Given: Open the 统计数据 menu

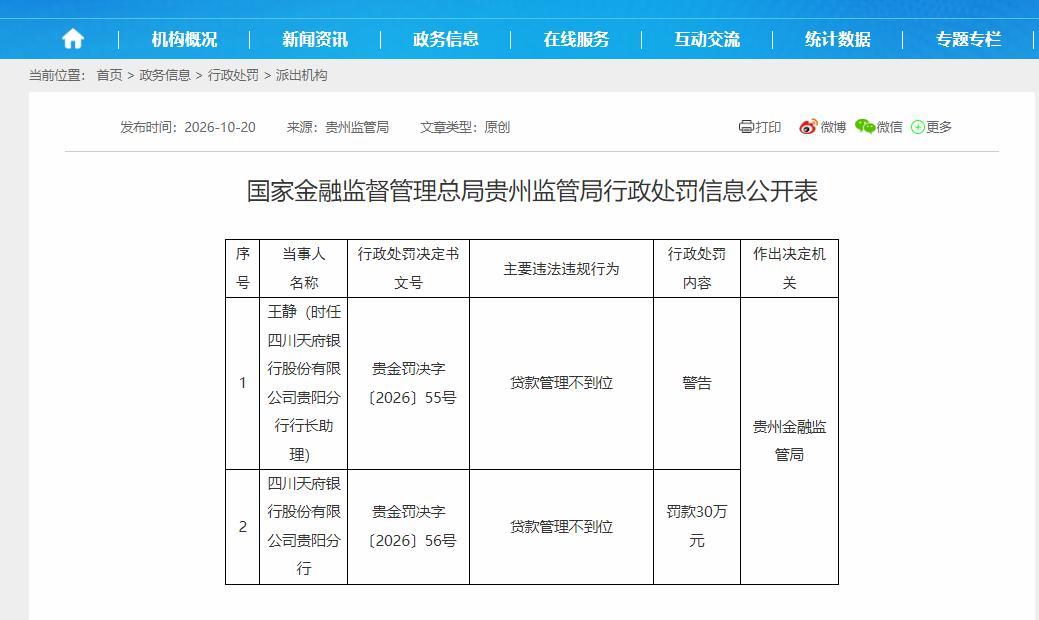Looking at the screenshot, I should click(x=838, y=40).
